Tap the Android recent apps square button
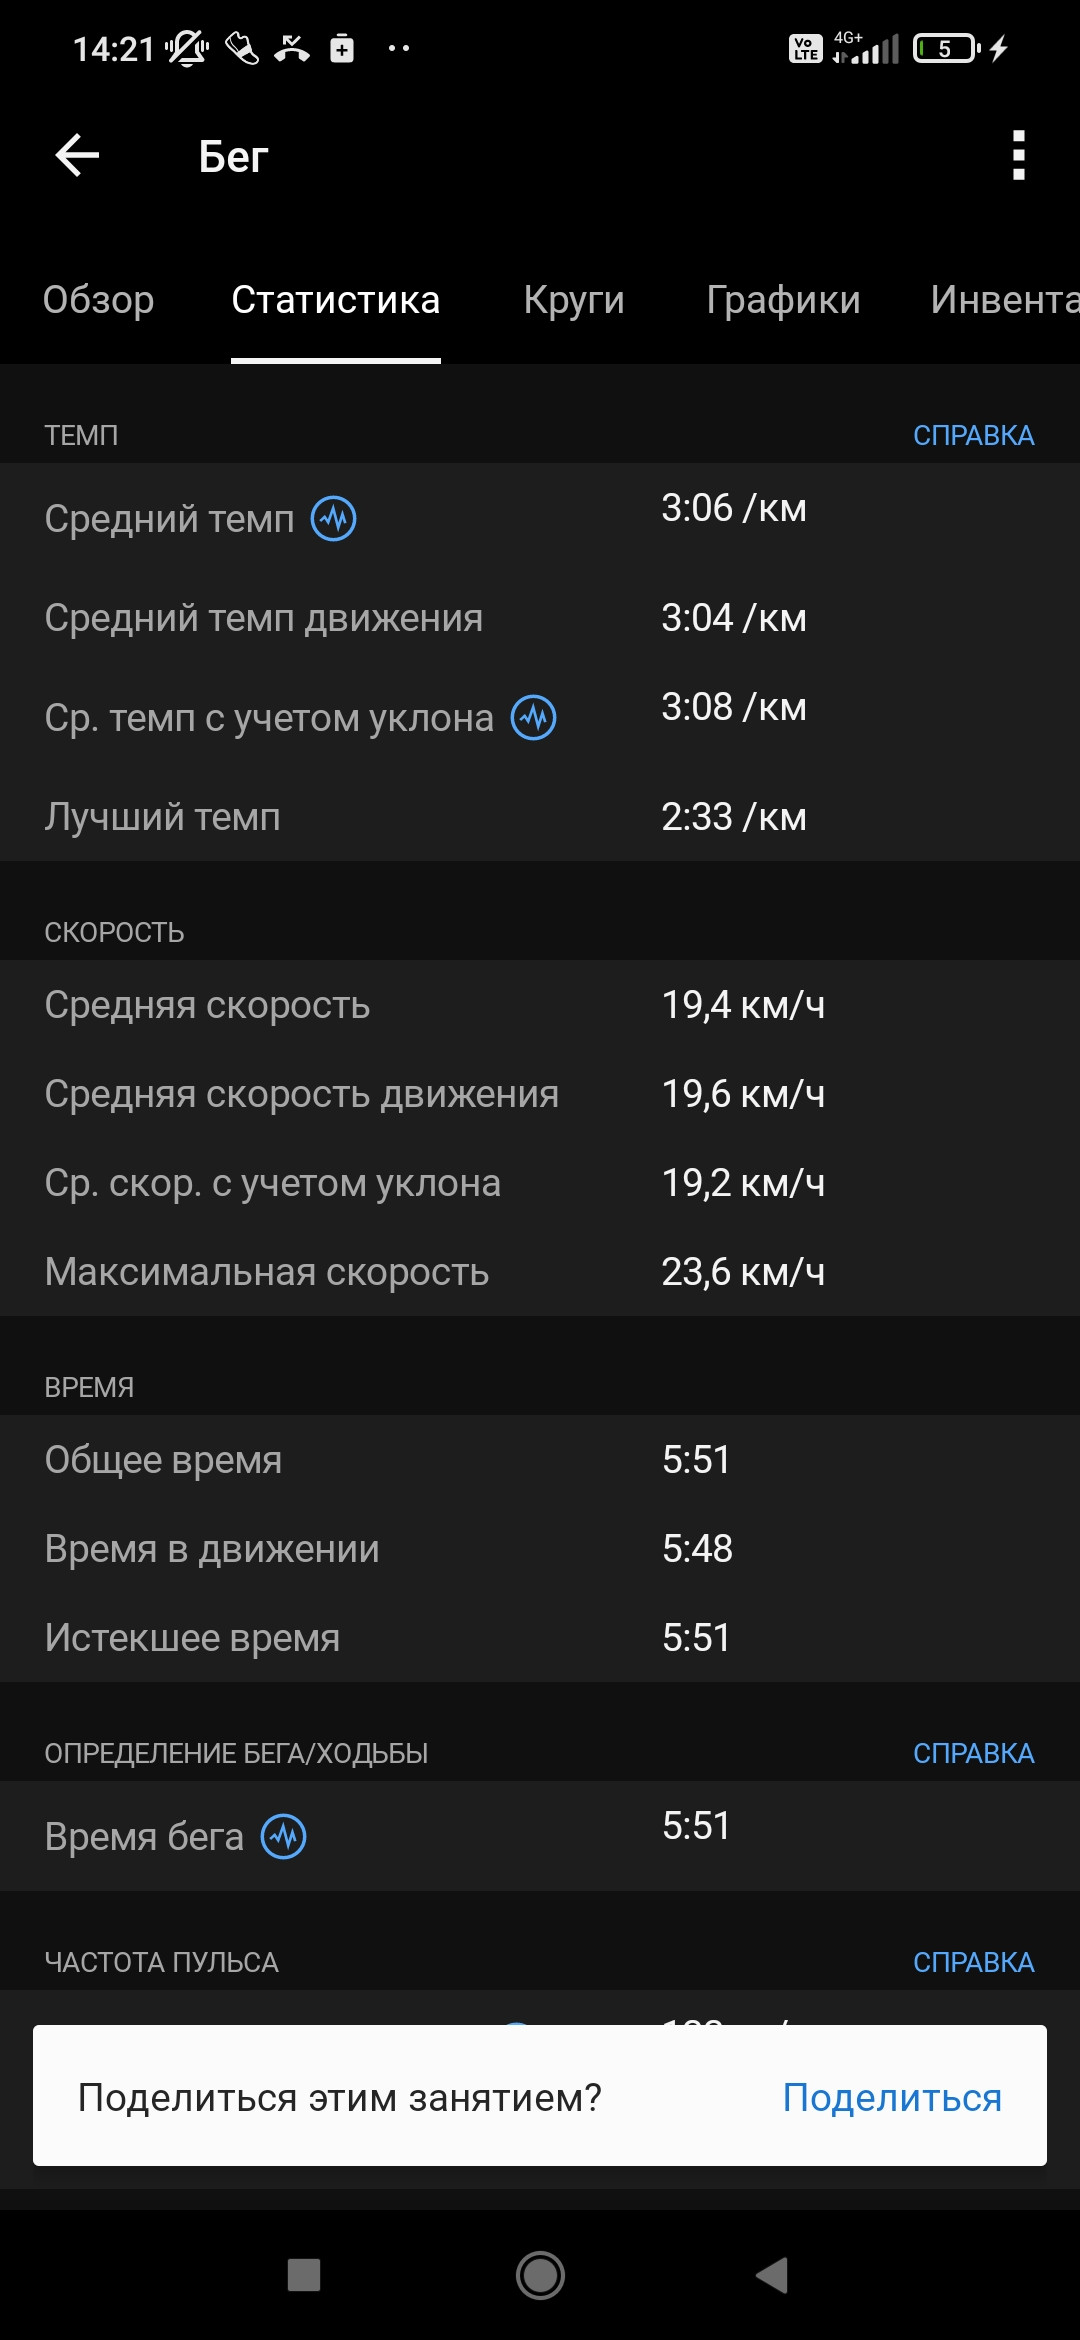The width and height of the screenshot is (1080, 2340). tap(304, 2275)
